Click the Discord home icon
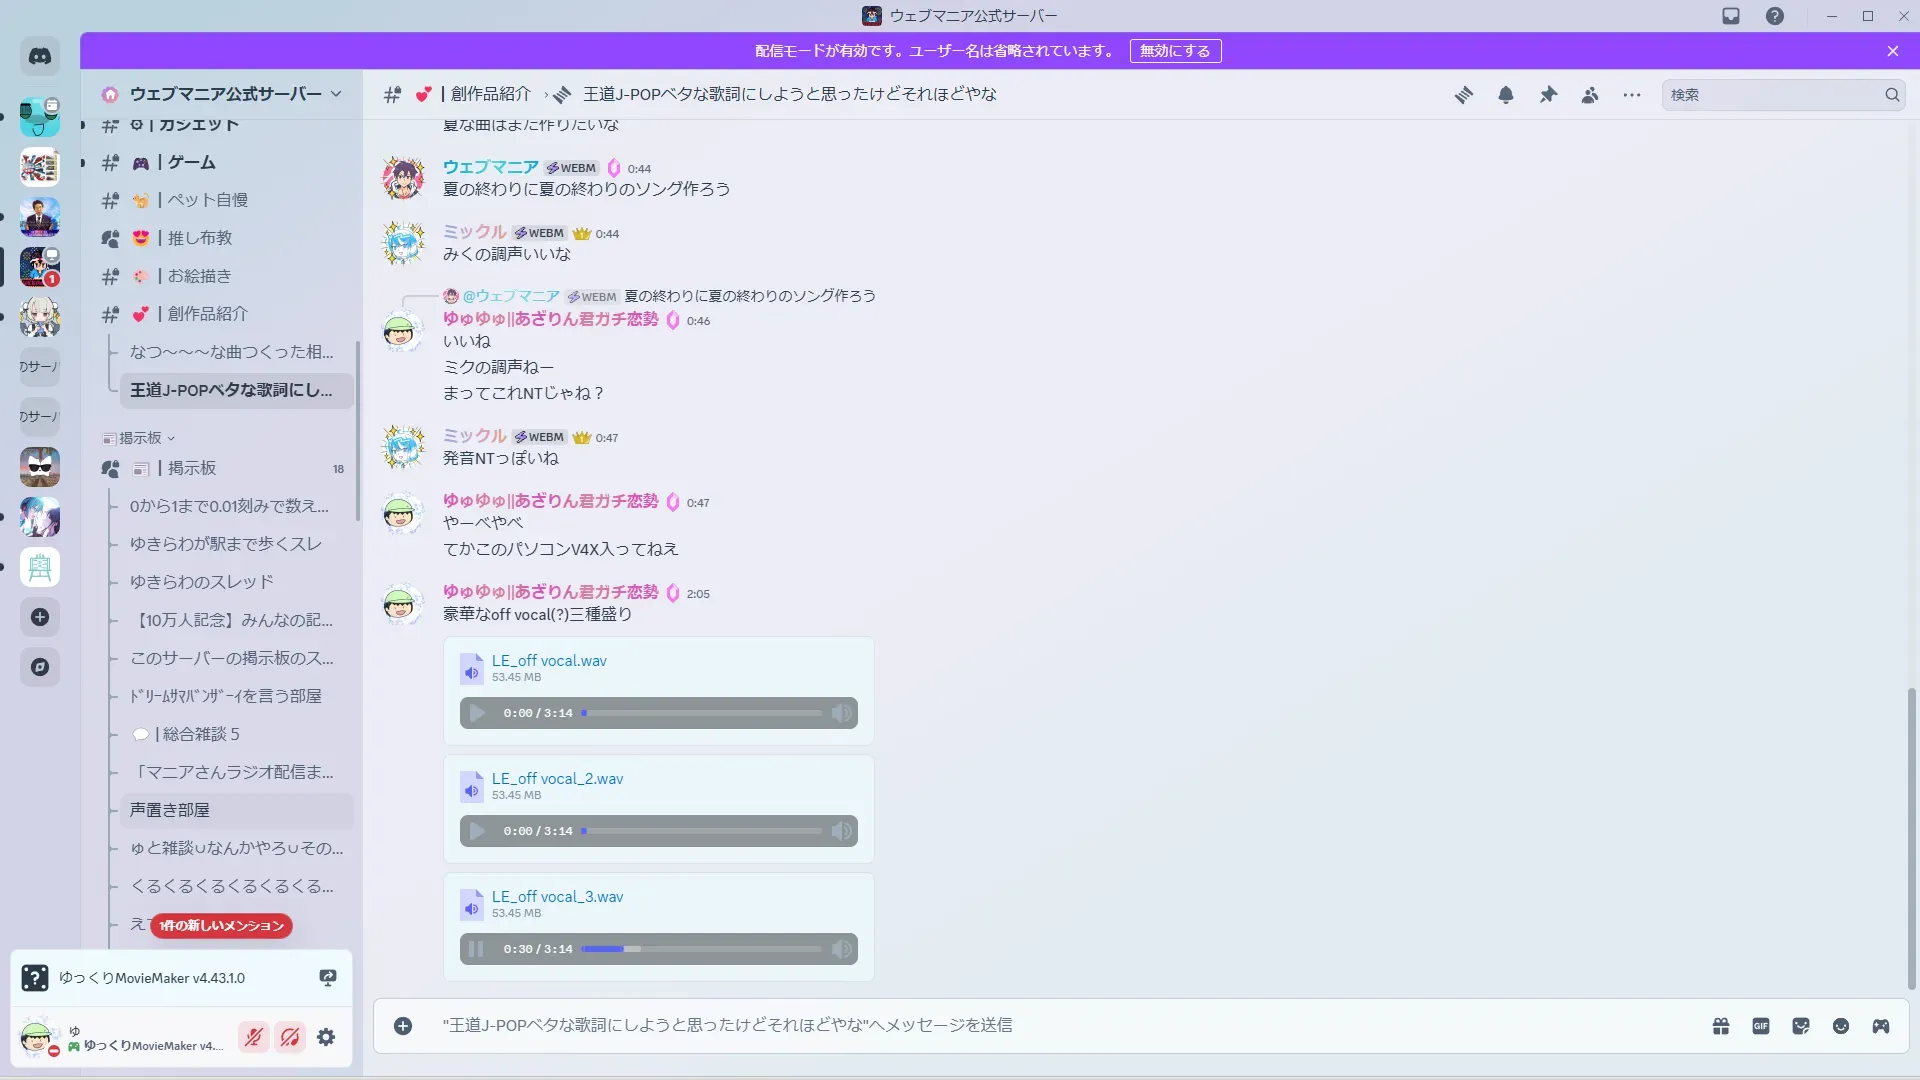Screen dimensions: 1920x1080 40,57
